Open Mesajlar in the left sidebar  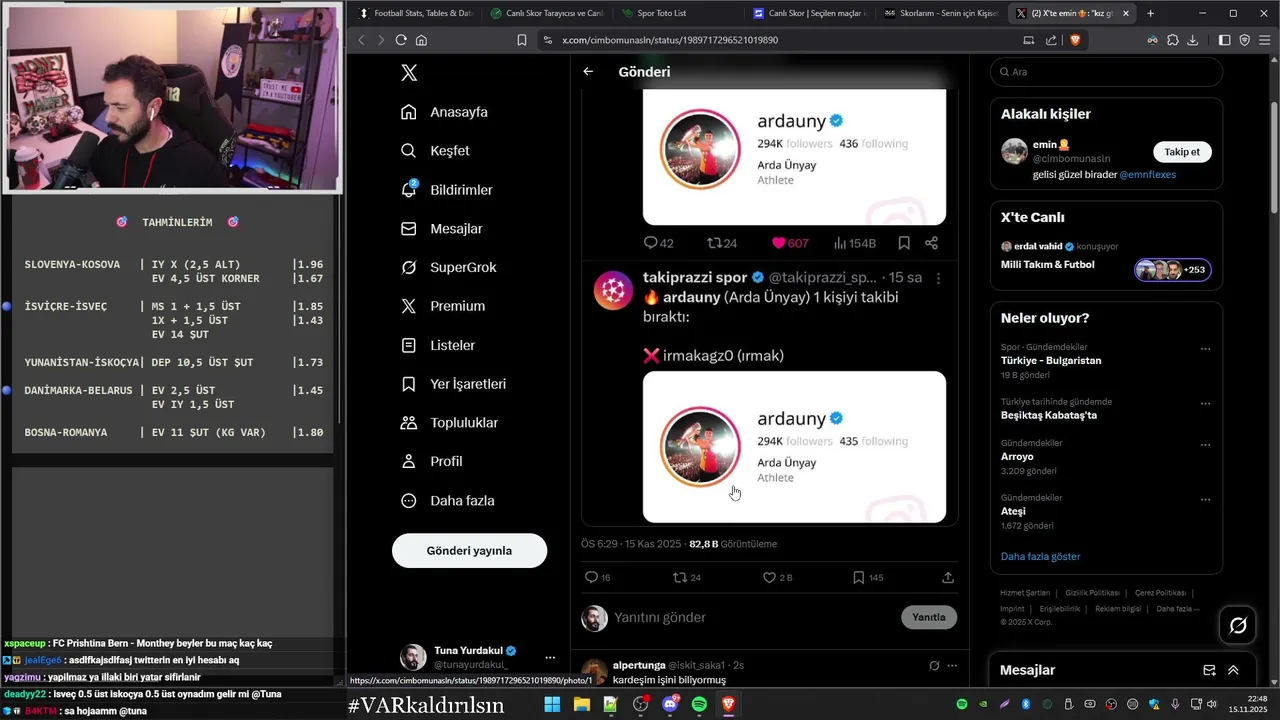(x=441, y=229)
